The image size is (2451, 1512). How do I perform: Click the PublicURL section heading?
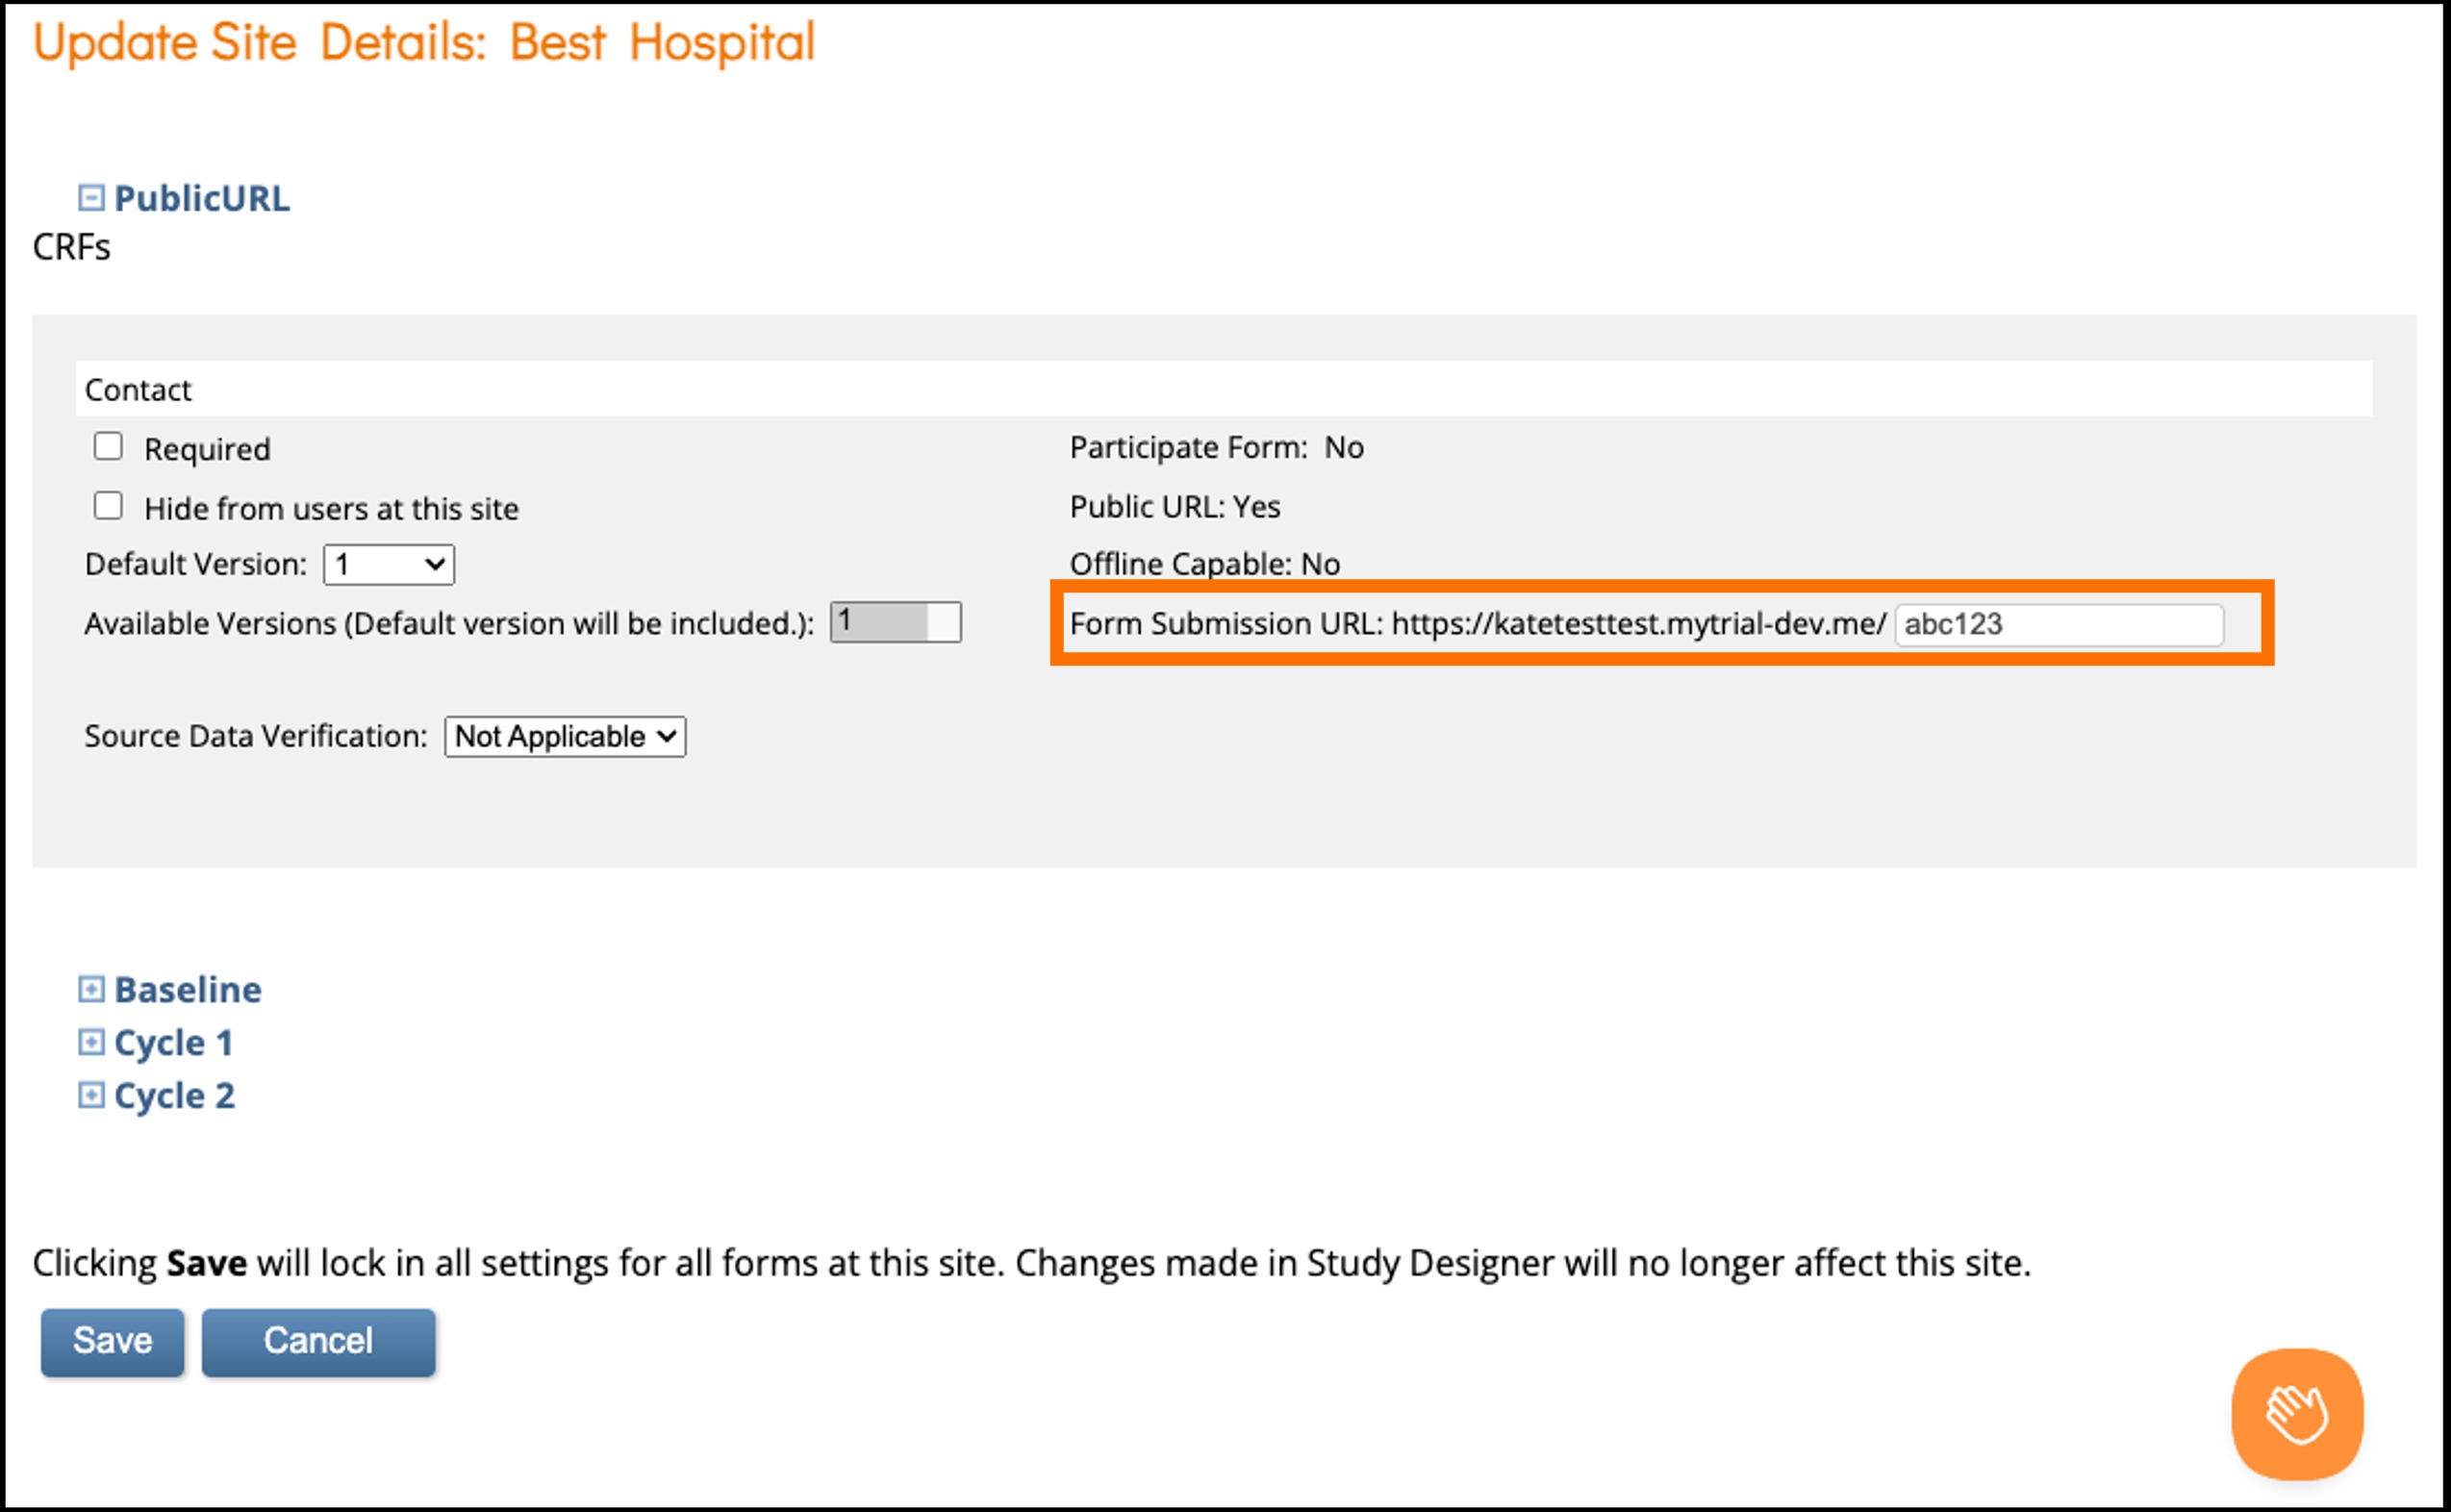tap(202, 198)
